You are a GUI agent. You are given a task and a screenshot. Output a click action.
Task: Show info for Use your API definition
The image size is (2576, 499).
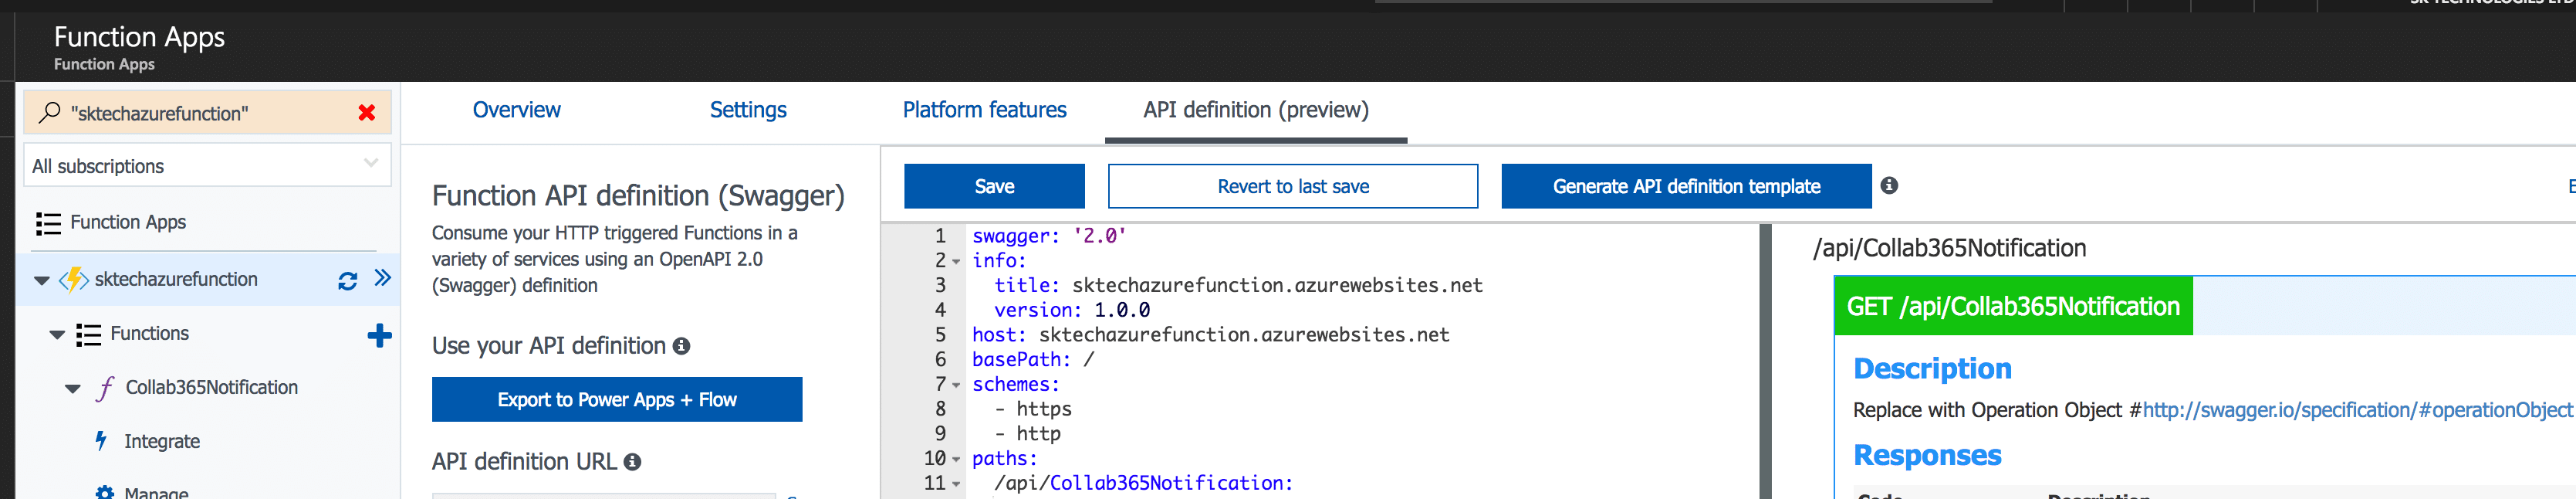point(681,346)
